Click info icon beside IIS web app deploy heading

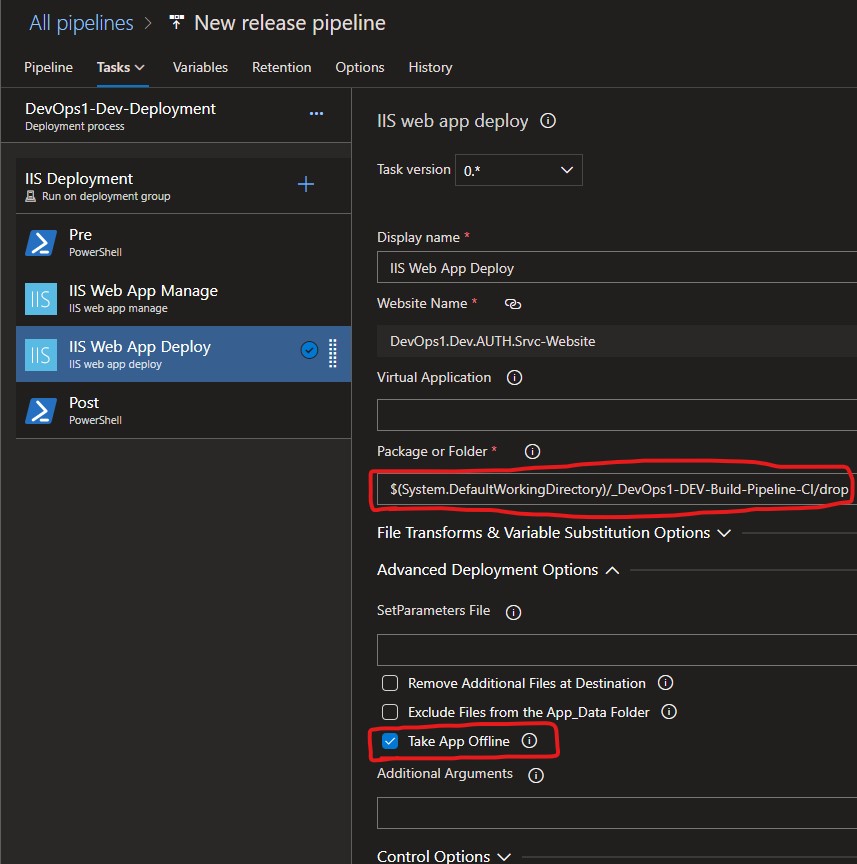[x=548, y=120]
